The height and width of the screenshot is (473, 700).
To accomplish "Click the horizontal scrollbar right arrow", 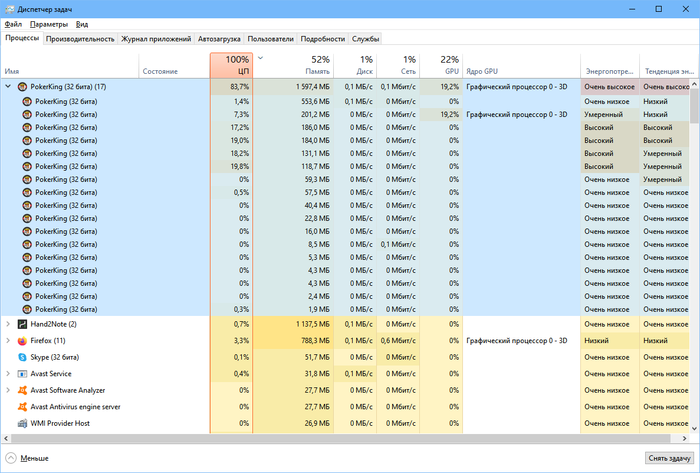I will 684,438.
